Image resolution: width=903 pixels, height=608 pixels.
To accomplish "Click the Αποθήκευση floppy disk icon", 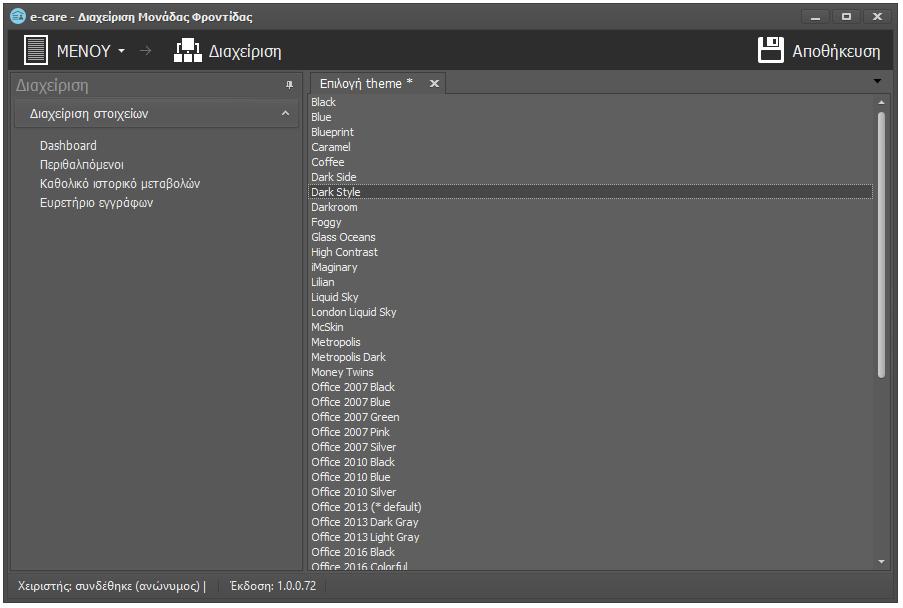I will pos(771,50).
